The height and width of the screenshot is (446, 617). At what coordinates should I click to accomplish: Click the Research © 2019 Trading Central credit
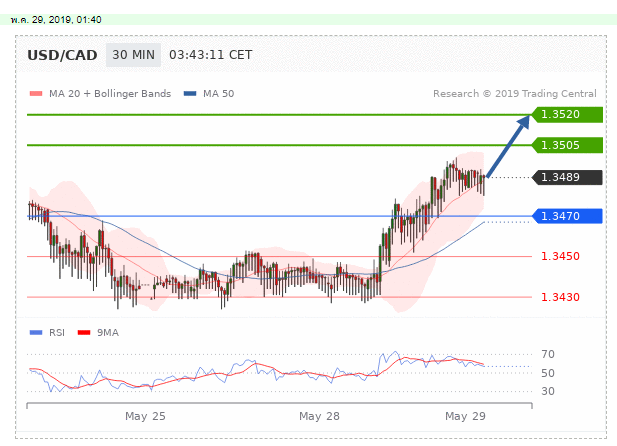[515, 94]
